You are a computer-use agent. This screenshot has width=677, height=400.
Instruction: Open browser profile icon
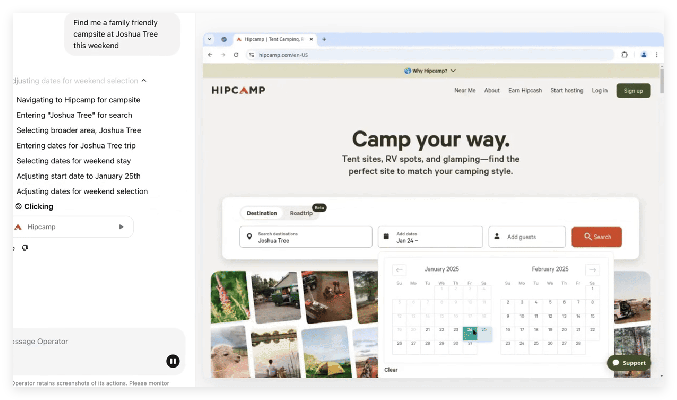point(644,55)
